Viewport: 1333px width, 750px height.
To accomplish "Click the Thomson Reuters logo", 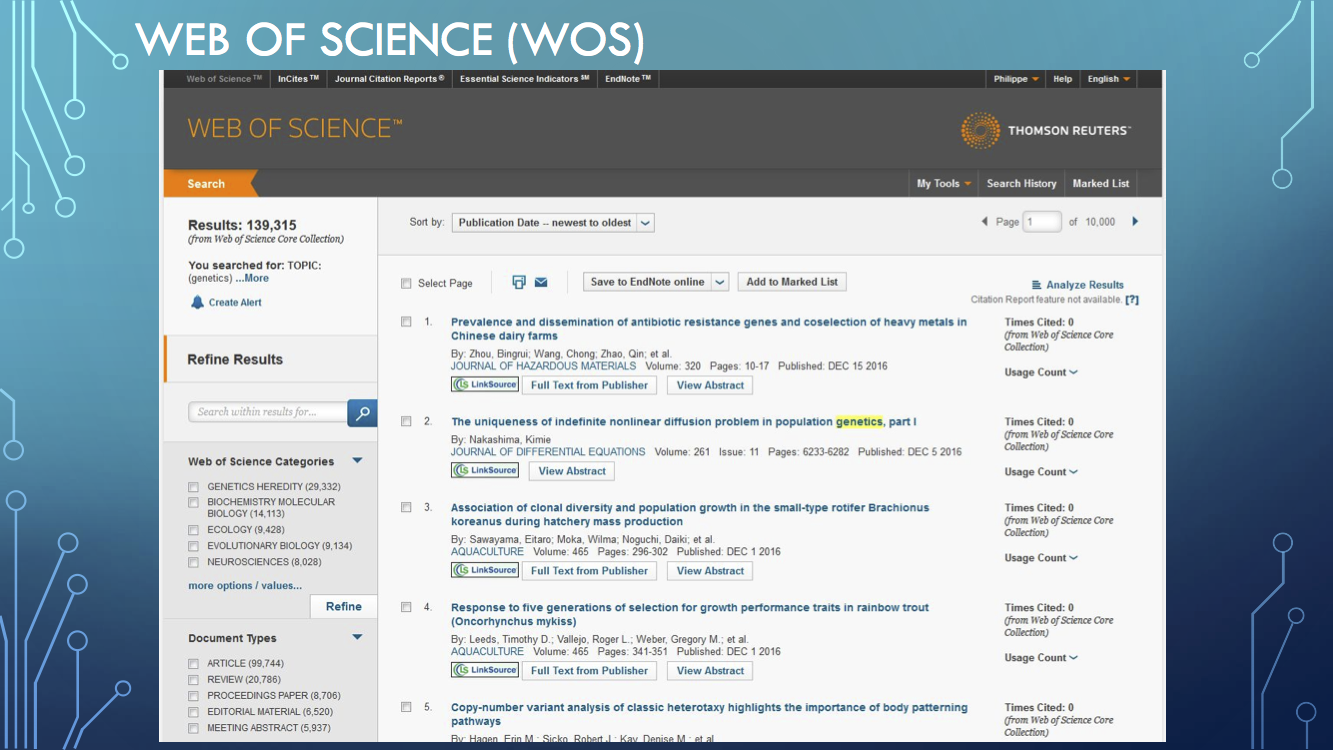I will tap(1045, 131).
